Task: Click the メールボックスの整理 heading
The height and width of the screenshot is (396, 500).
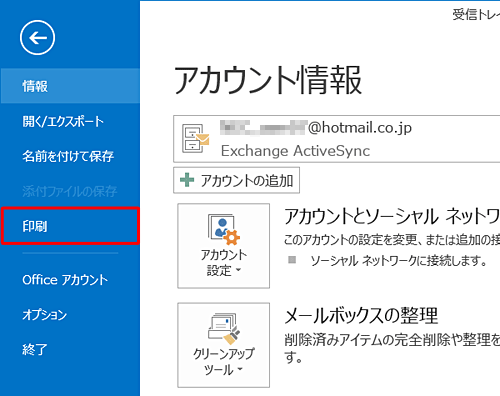Action: pos(361,315)
